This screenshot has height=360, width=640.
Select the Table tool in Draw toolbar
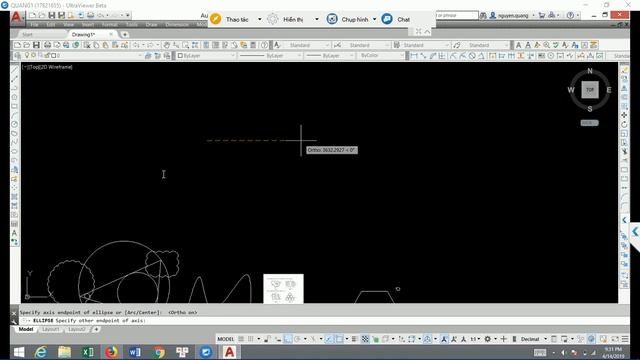click(x=15, y=224)
